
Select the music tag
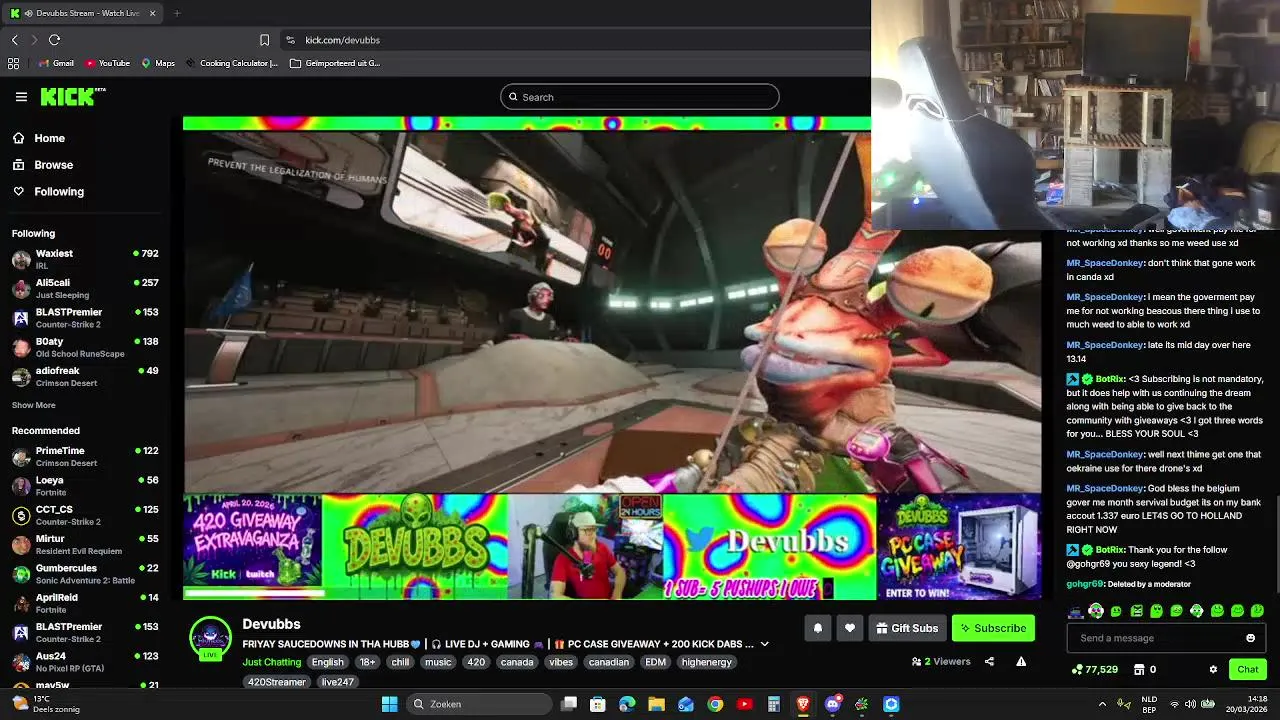point(438,662)
